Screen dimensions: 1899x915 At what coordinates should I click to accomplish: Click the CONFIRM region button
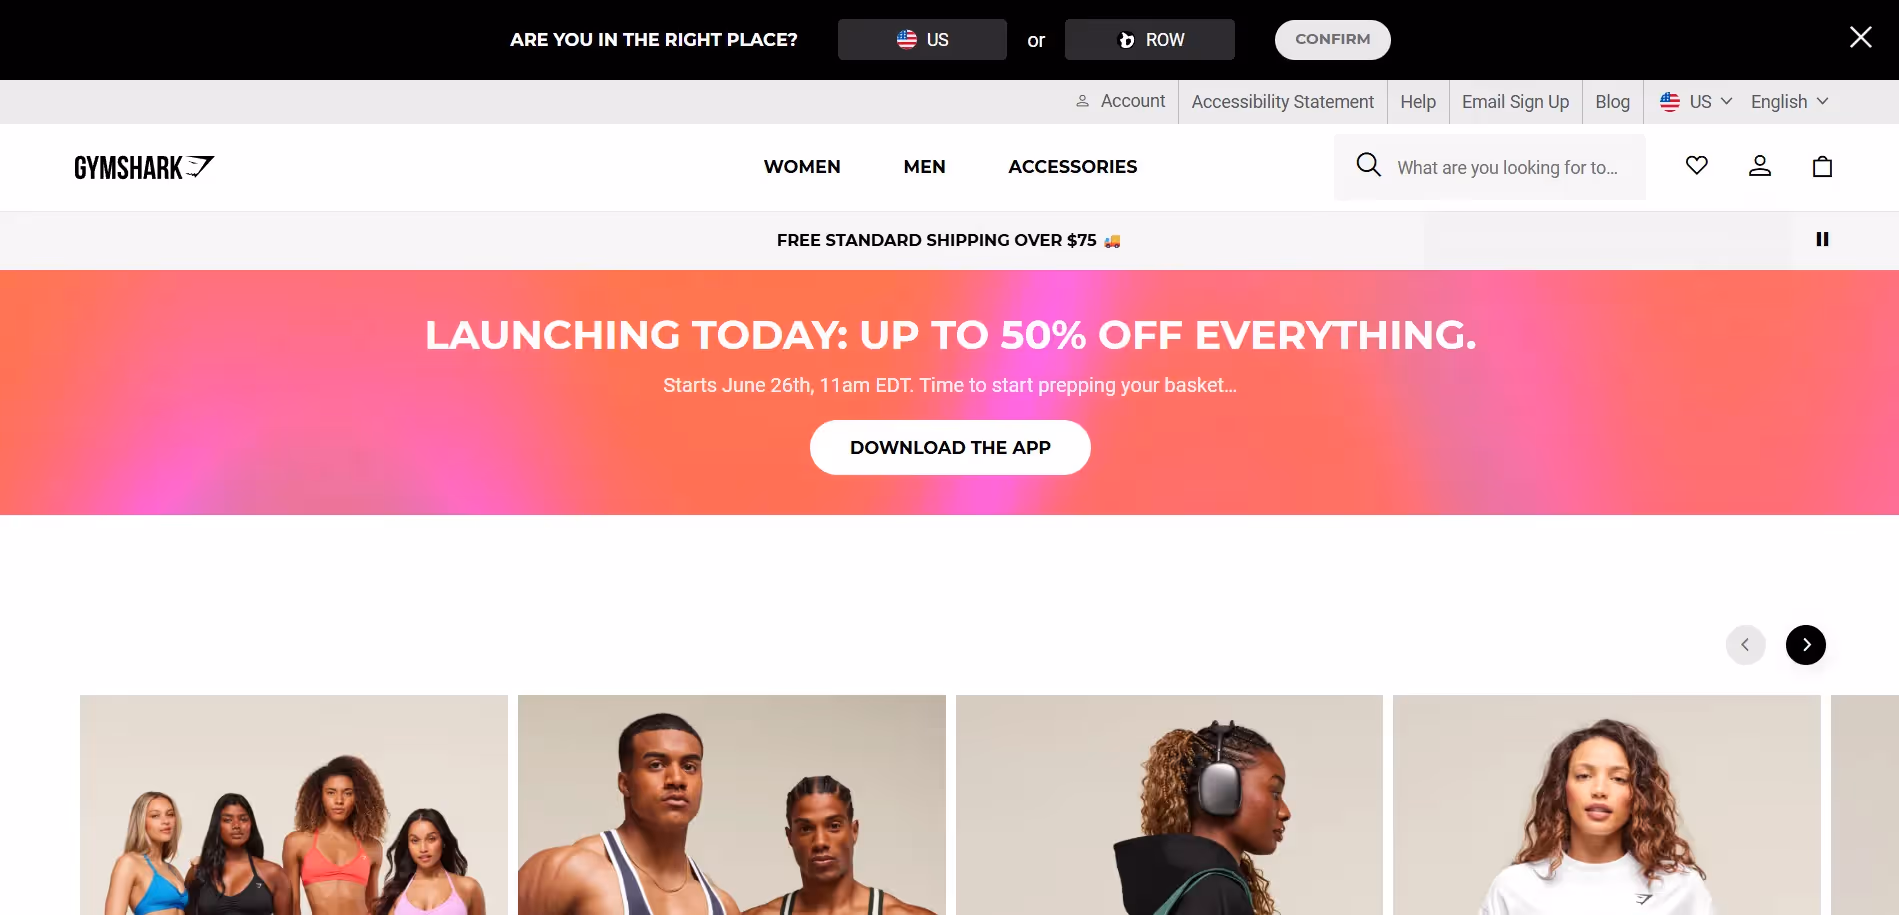[1332, 40]
